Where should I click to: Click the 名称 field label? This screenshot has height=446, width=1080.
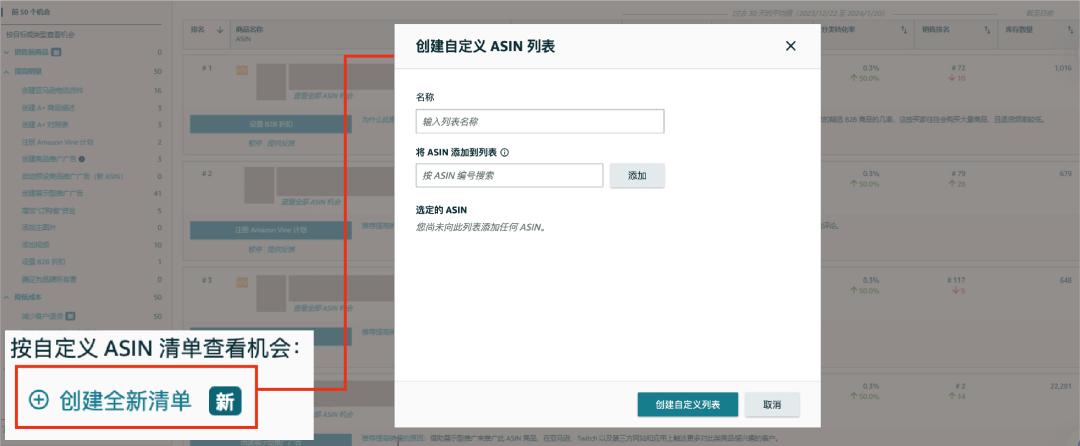coord(425,97)
